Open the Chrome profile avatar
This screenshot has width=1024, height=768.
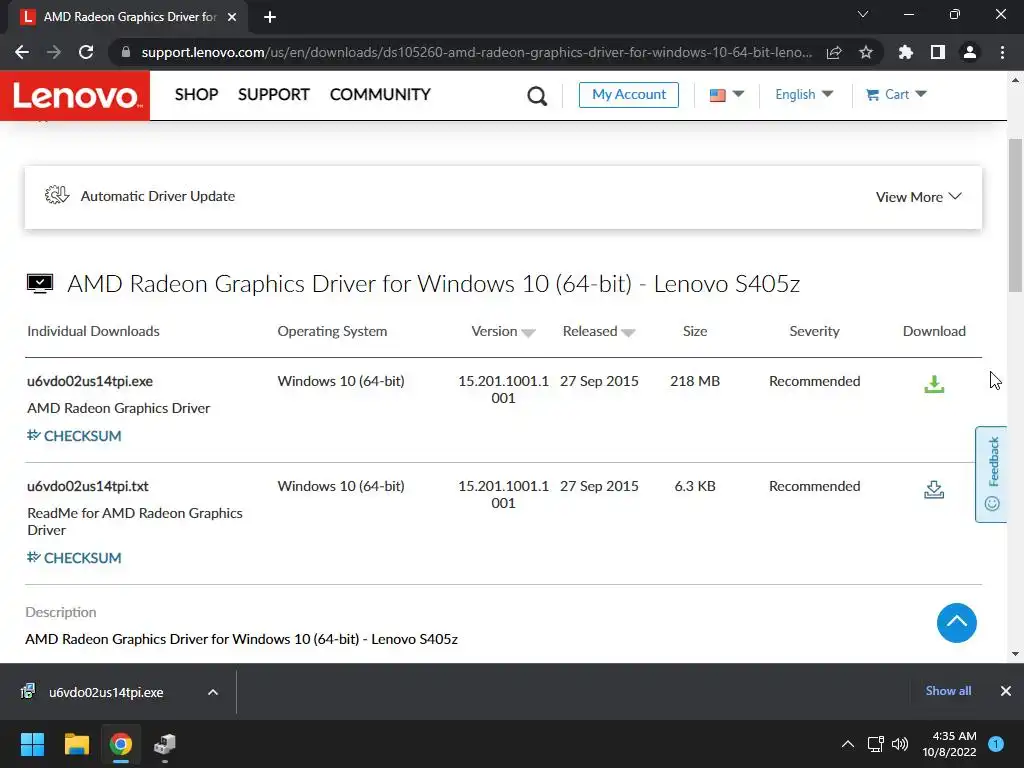(970, 52)
